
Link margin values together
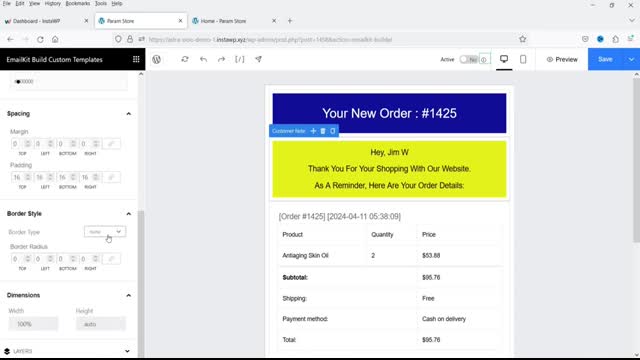pyautogui.click(x=111, y=144)
